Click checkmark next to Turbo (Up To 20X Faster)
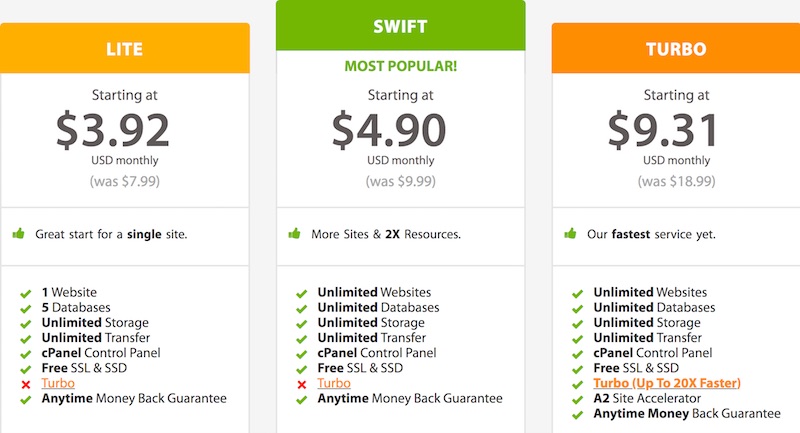The width and height of the screenshot is (800, 433). 578,385
